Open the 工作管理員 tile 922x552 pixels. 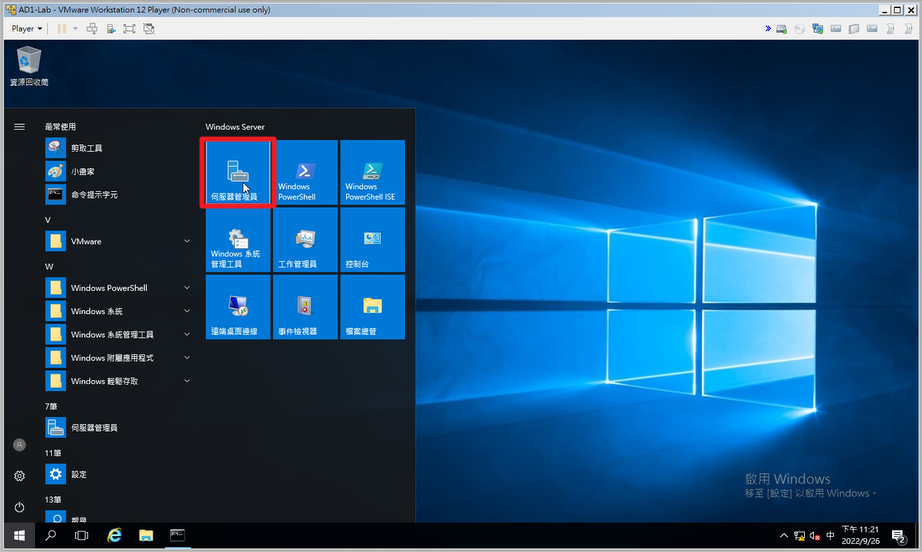click(x=305, y=240)
